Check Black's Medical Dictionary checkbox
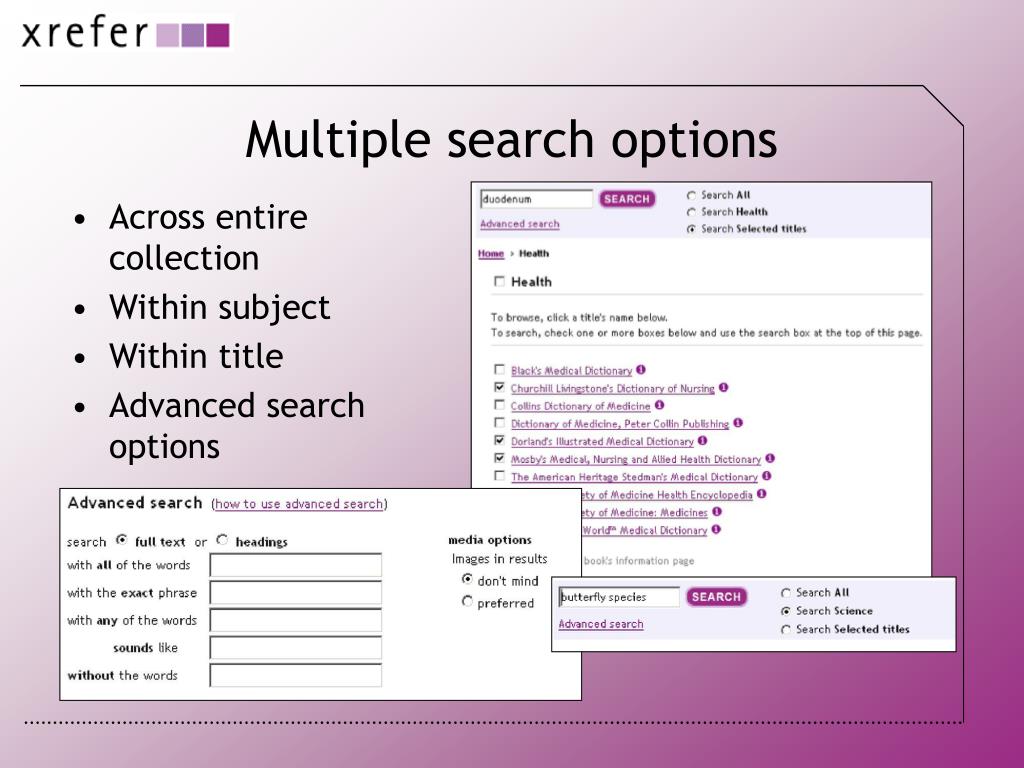Screen dimensions: 1024x768 click(x=500, y=370)
